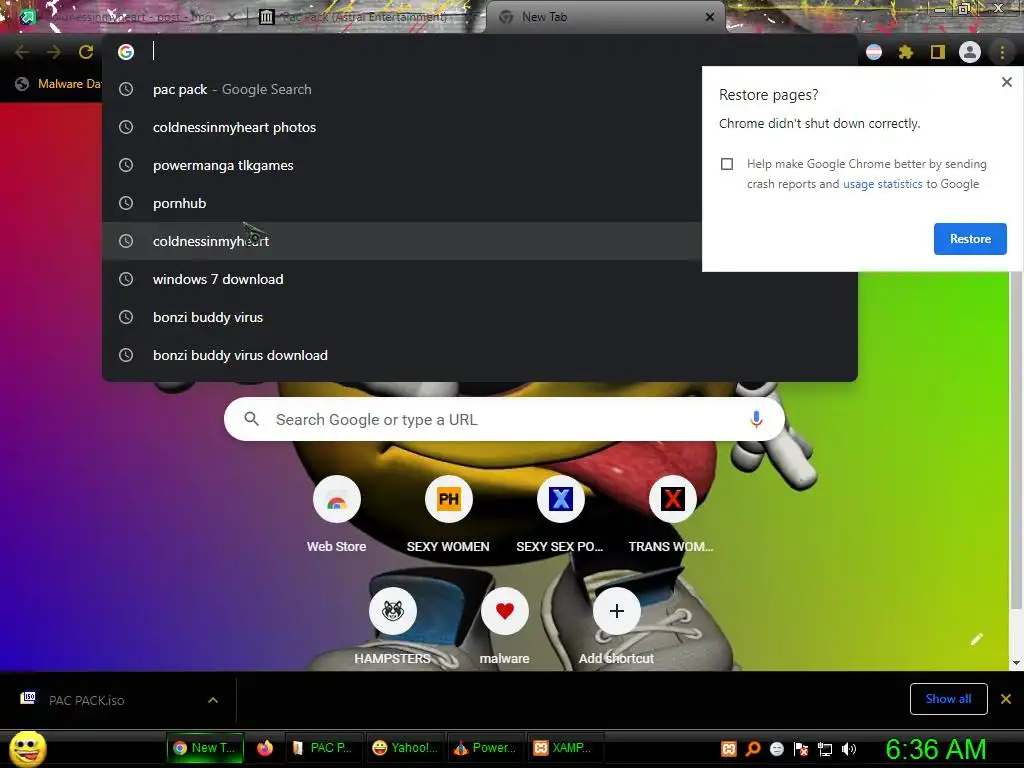This screenshot has height=768, width=1024.
Task: Open the smiley face Start button
Action: click(28, 748)
